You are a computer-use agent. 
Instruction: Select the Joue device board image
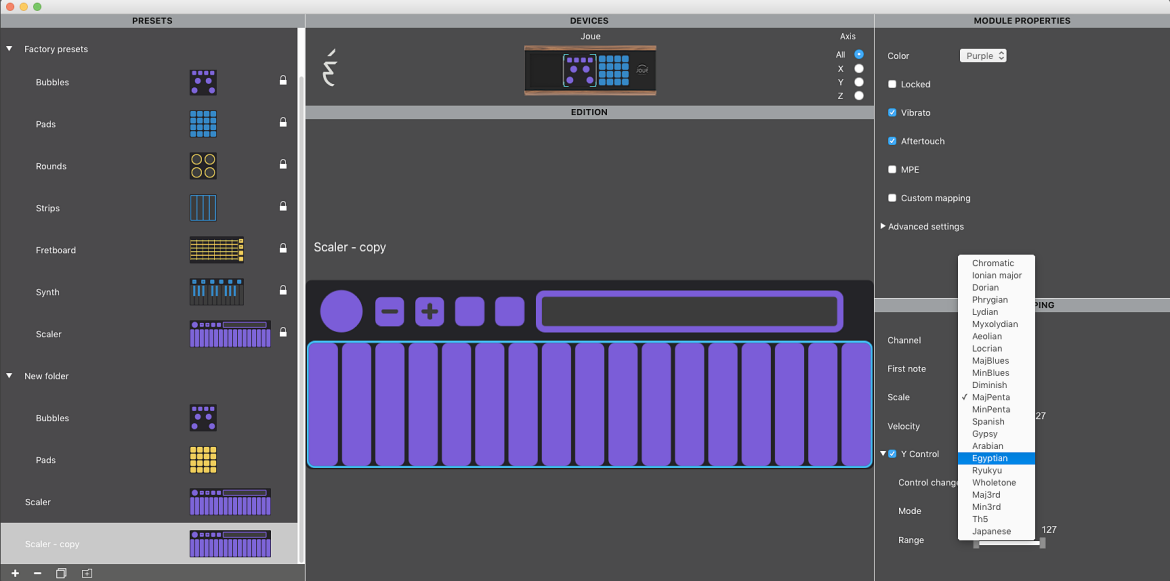pos(589,70)
